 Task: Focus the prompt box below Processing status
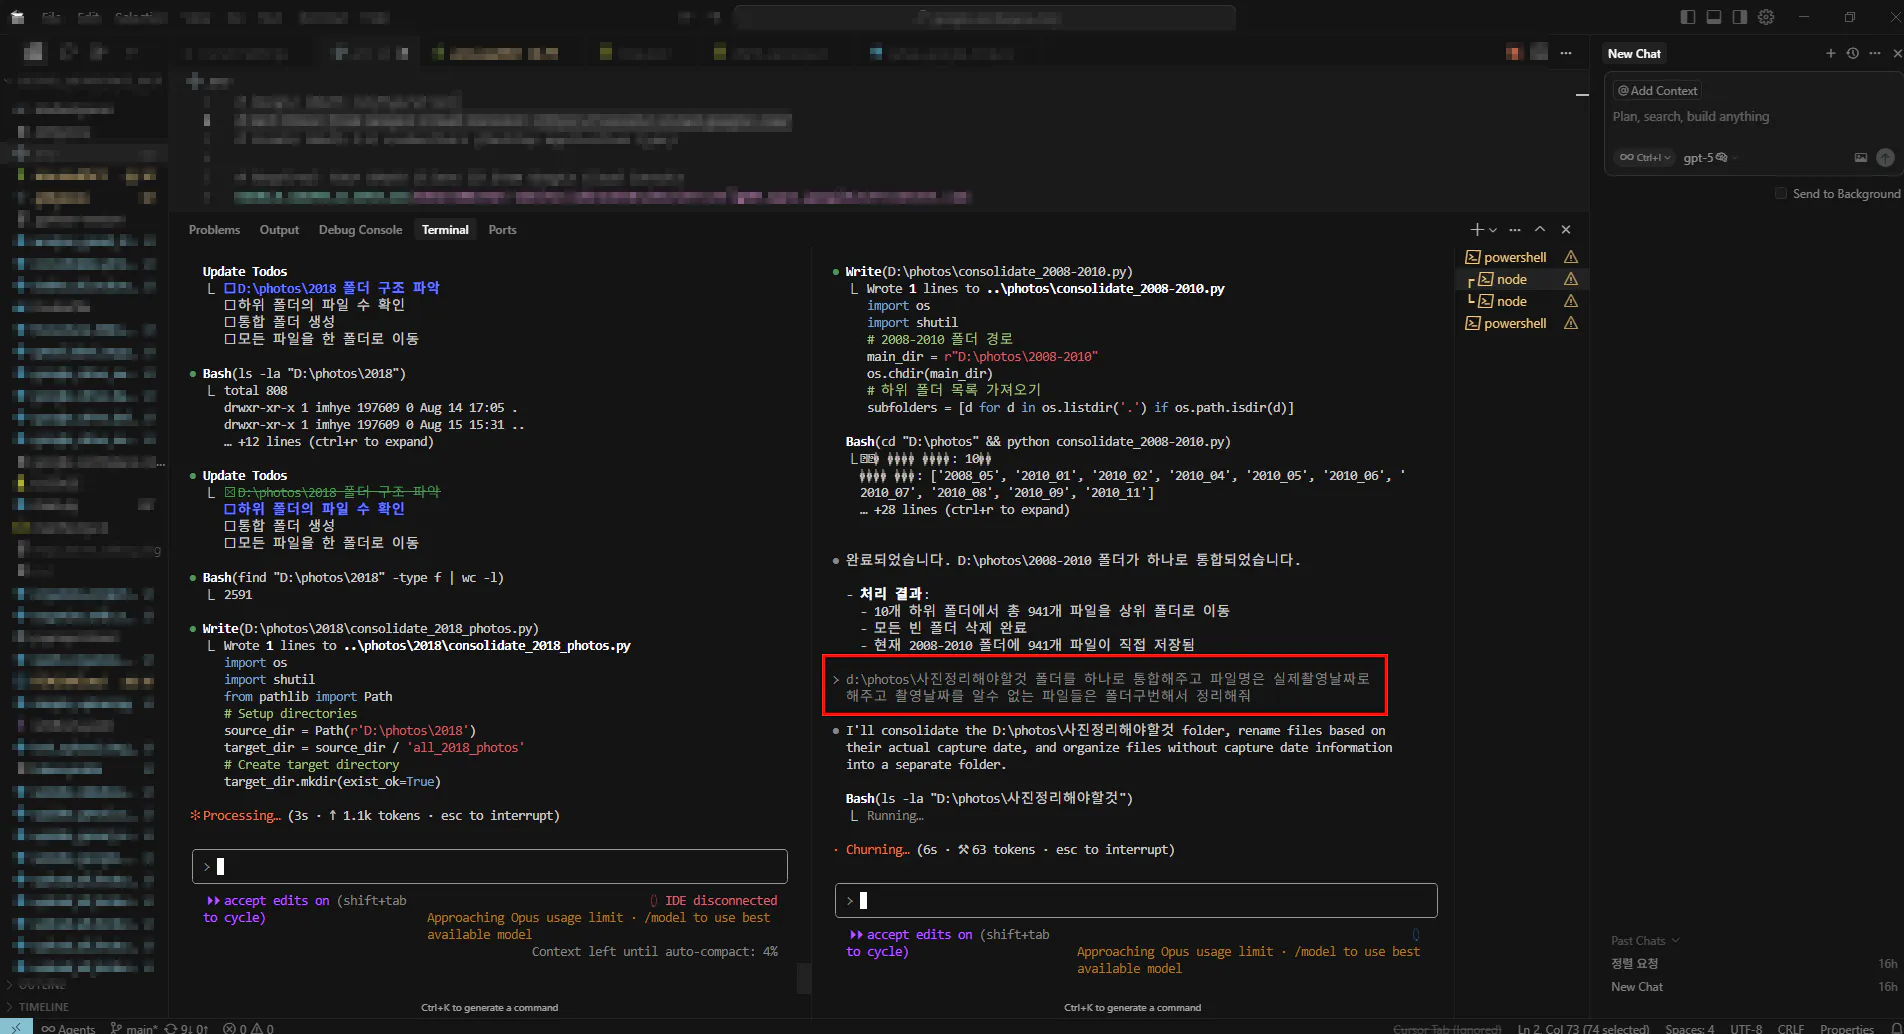coord(490,867)
